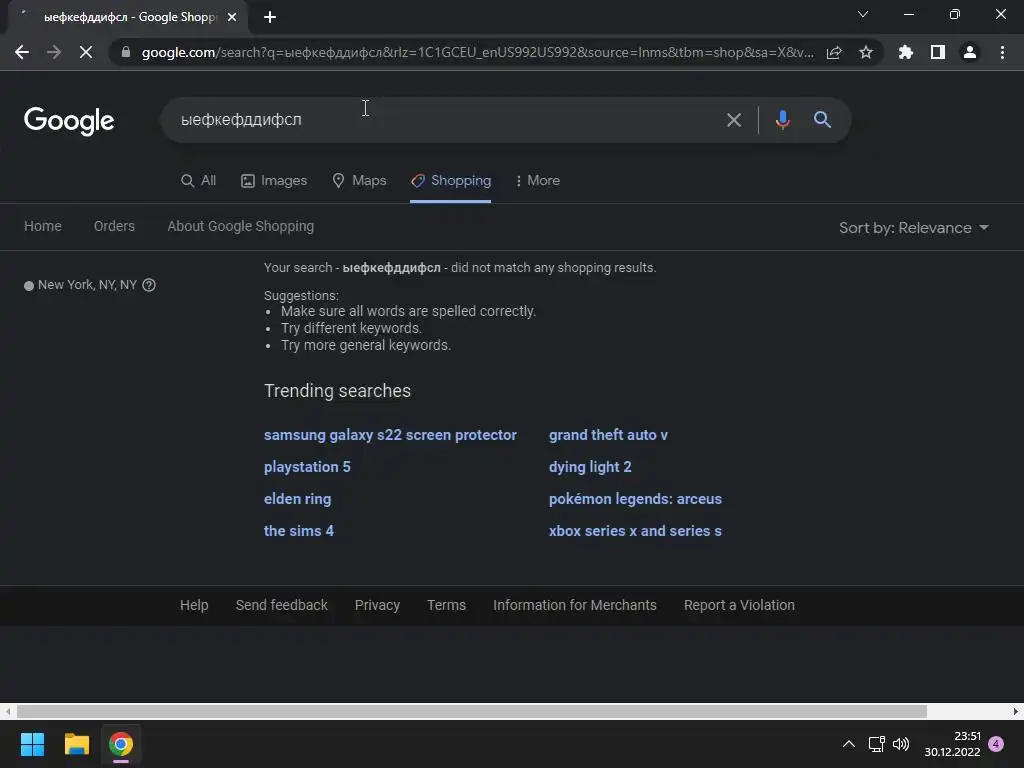The width and height of the screenshot is (1024, 768).
Task: Open the Orders page
Action: pyautogui.click(x=114, y=226)
